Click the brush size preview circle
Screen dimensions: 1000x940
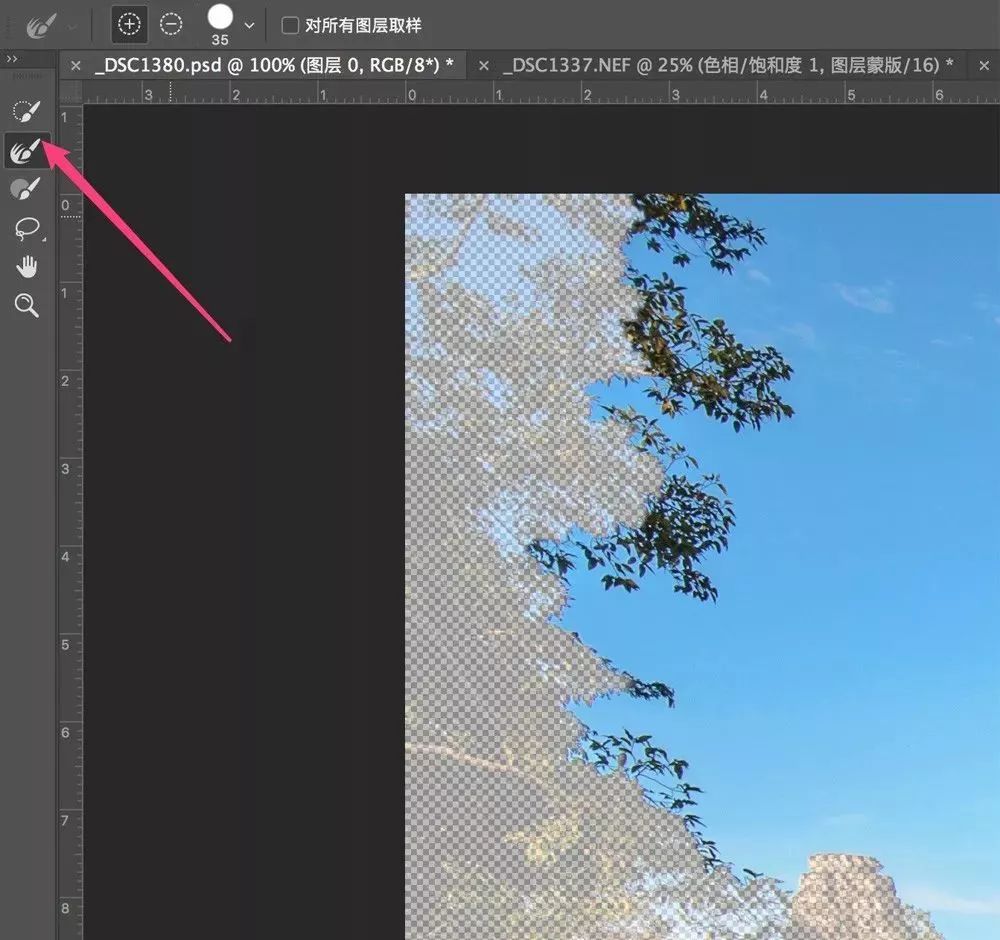pyautogui.click(x=222, y=18)
